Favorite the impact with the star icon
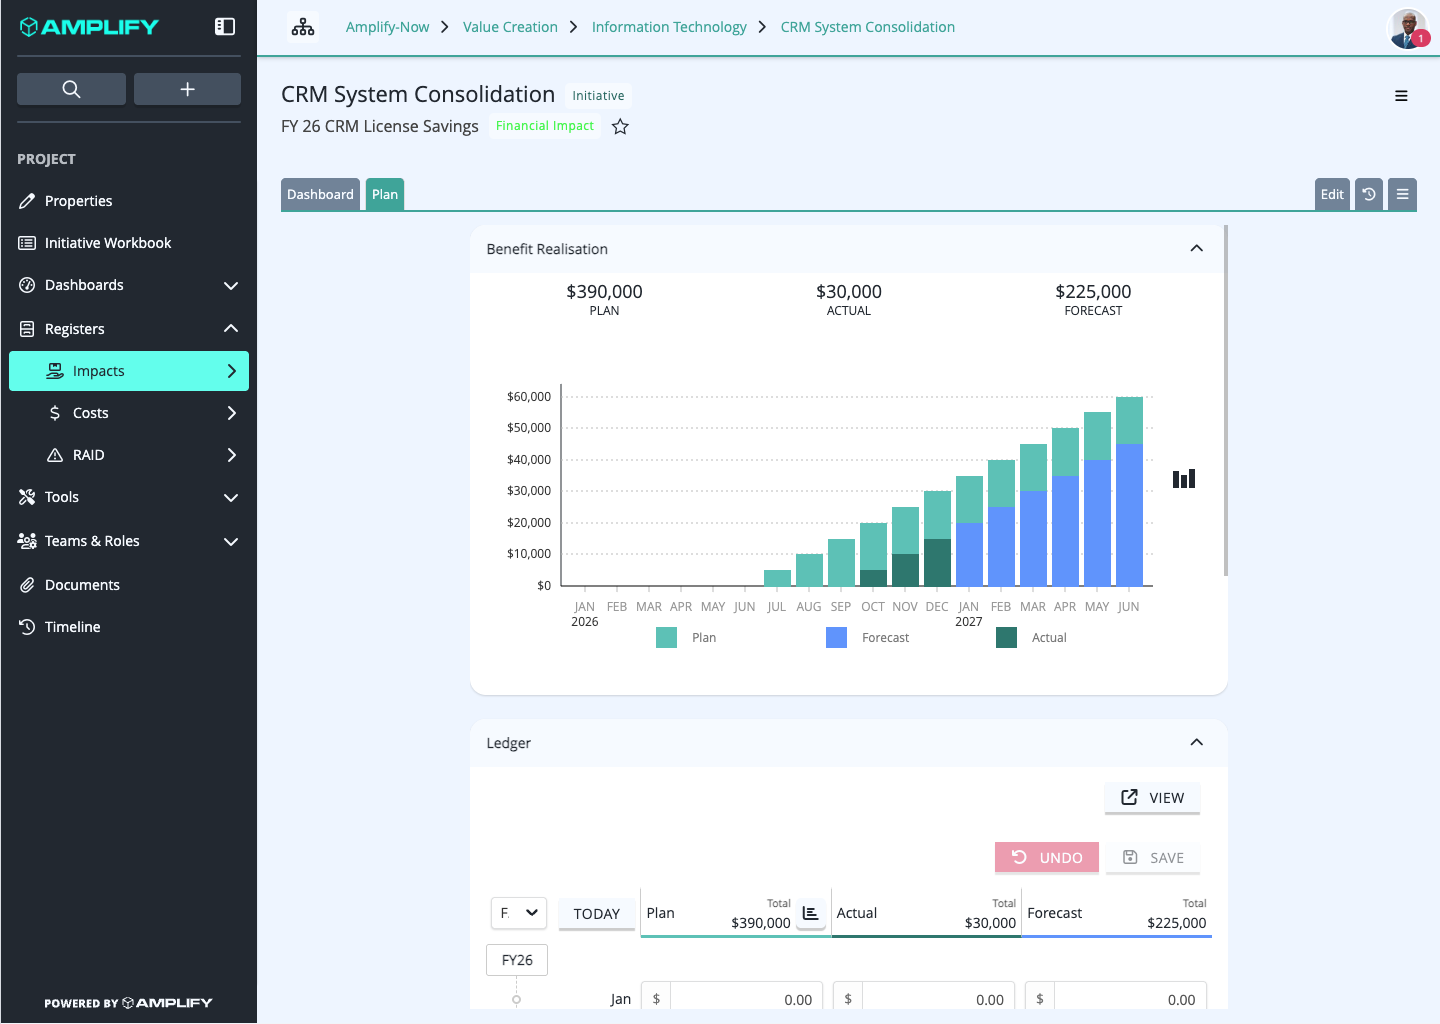This screenshot has height=1024, width=1440. [620, 126]
